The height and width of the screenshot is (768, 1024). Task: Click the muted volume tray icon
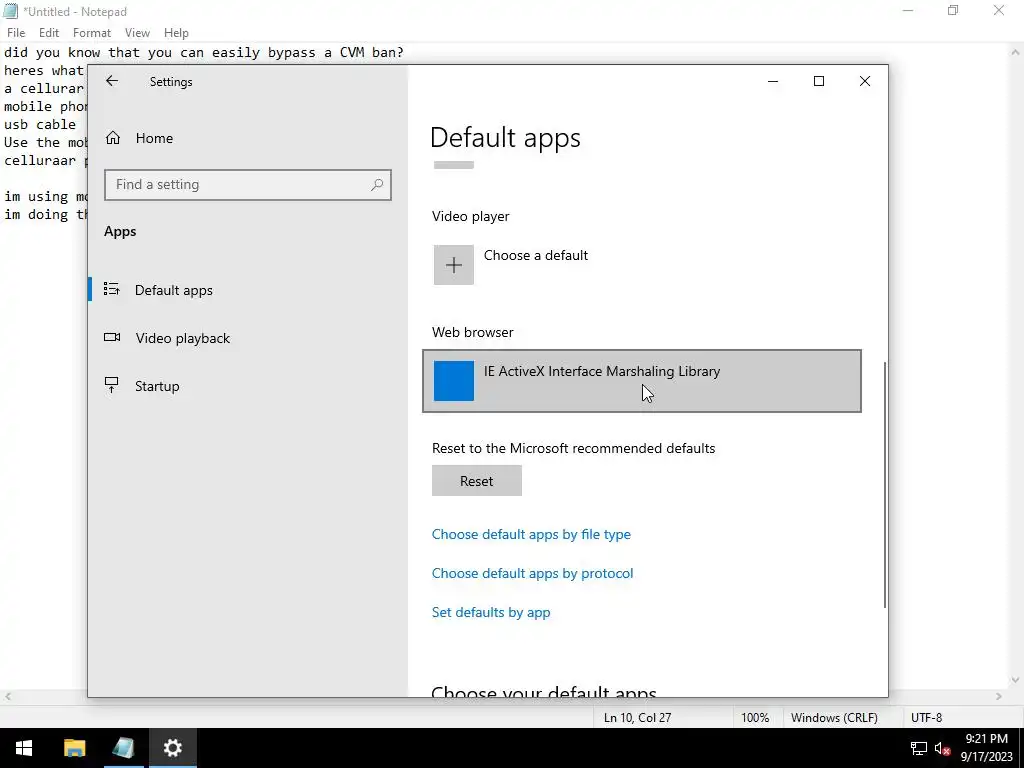click(x=942, y=748)
